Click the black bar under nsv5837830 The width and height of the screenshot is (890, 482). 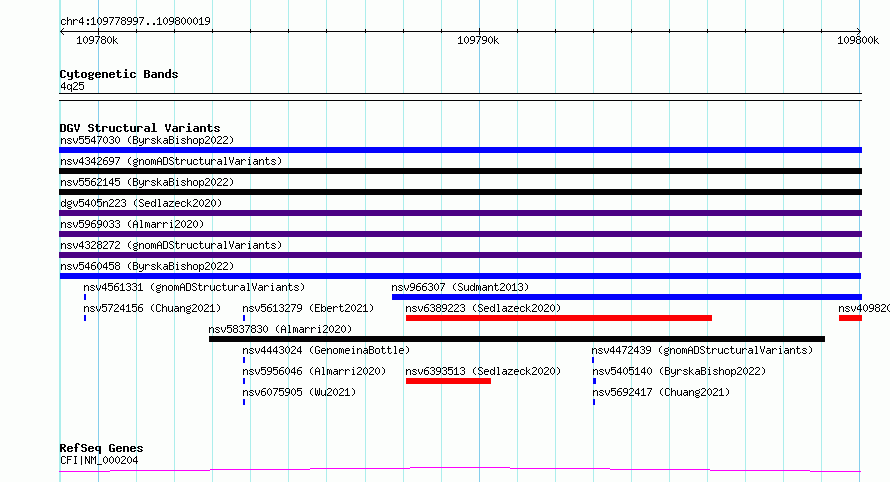pos(517,339)
